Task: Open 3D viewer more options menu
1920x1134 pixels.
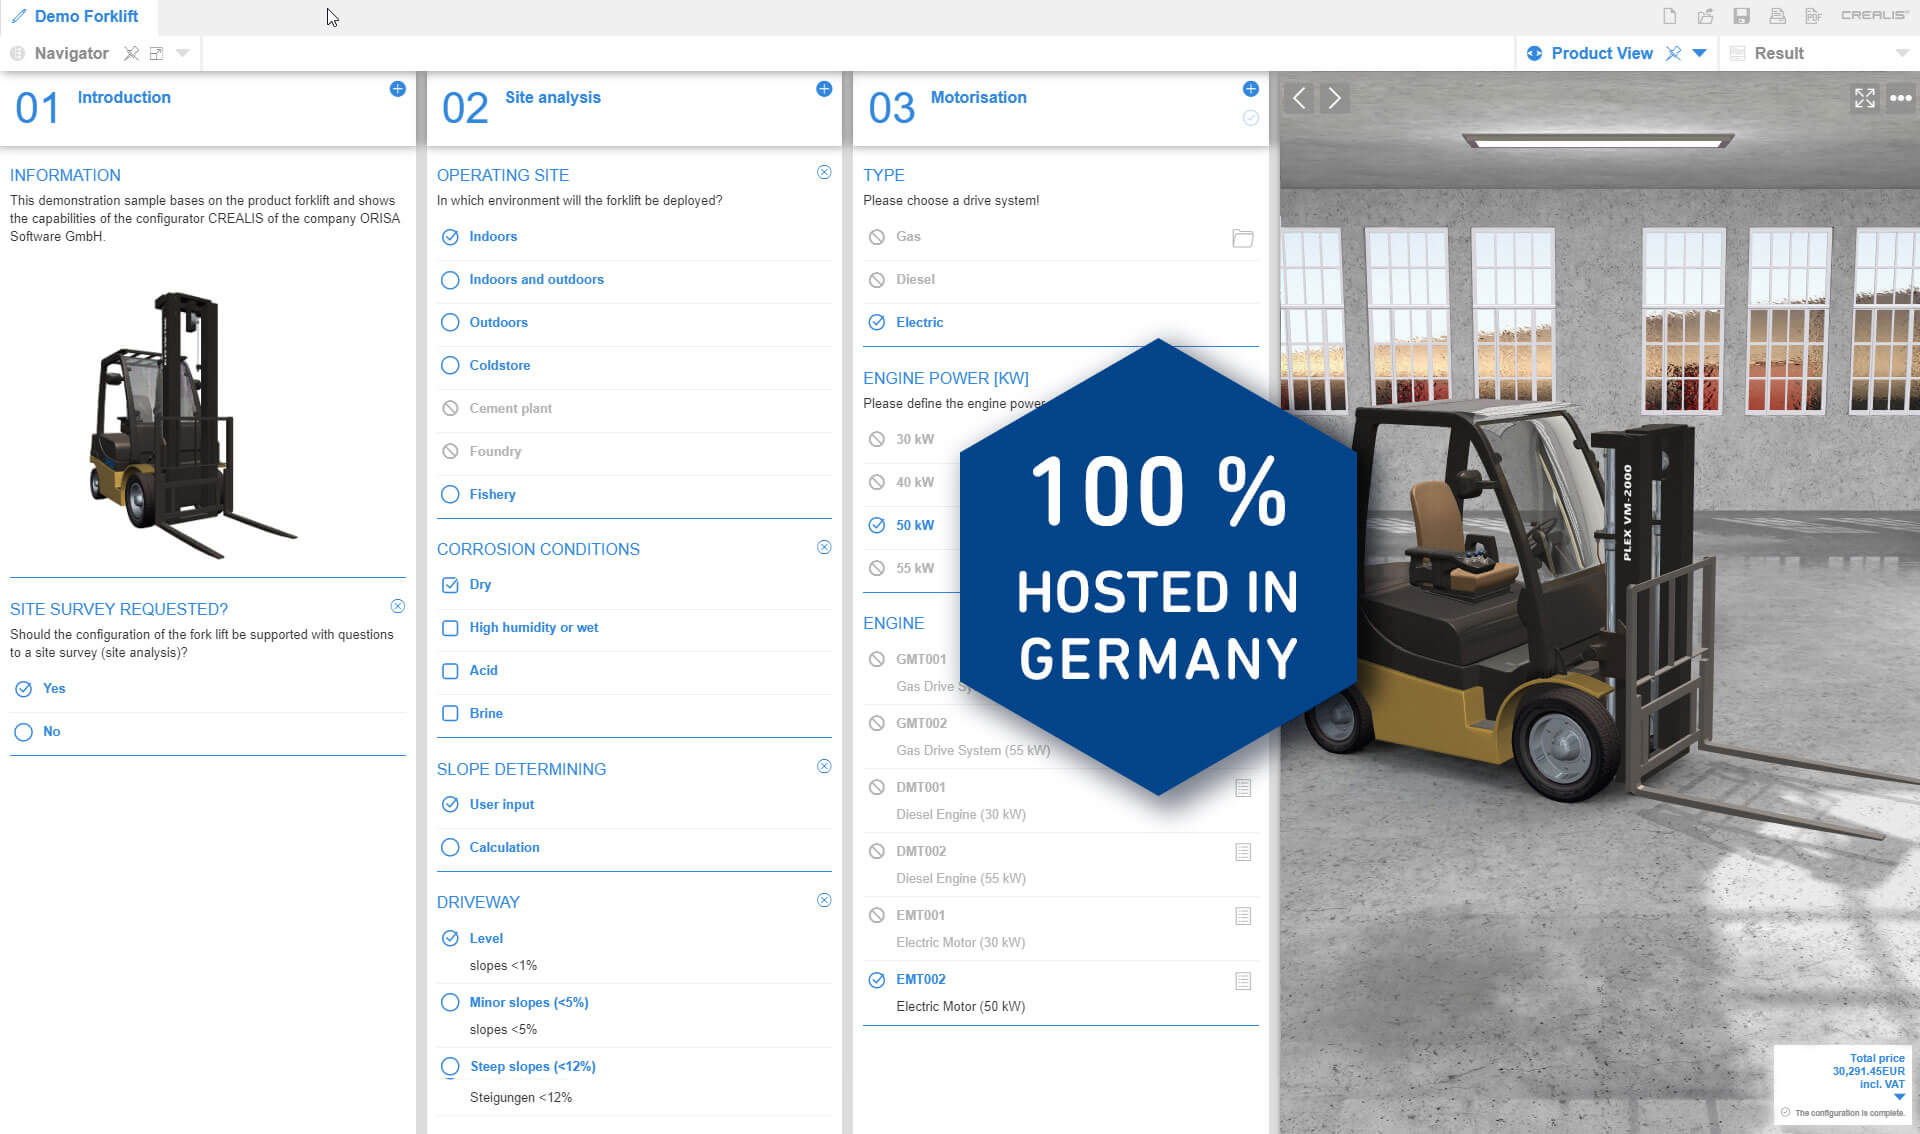Action: (1901, 98)
